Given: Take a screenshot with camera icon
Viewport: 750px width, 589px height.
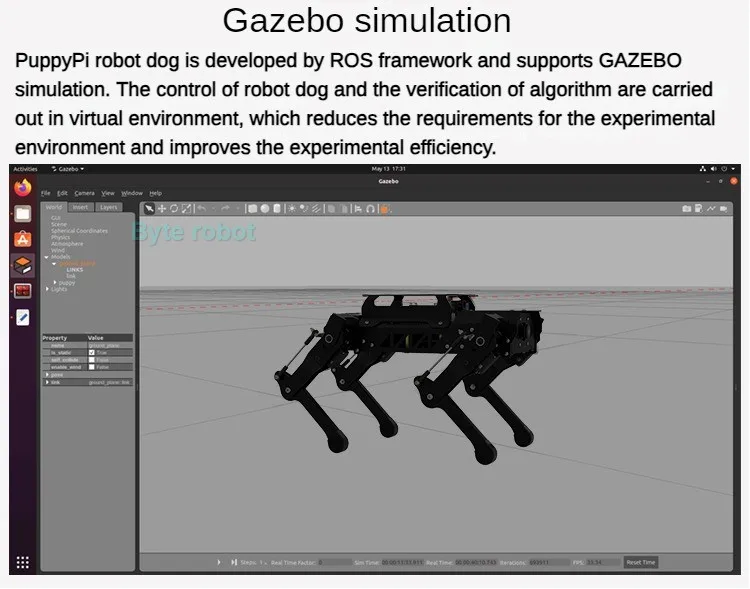Looking at the screenshot, I should click(686, 209).
